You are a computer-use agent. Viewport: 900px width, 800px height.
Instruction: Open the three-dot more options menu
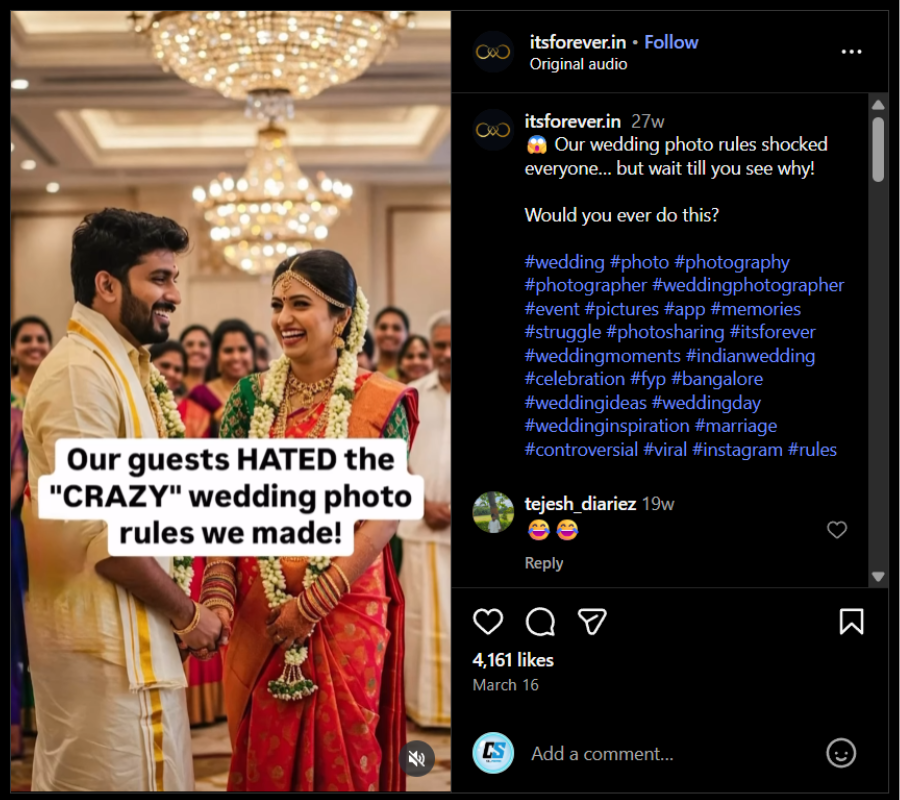851,52
